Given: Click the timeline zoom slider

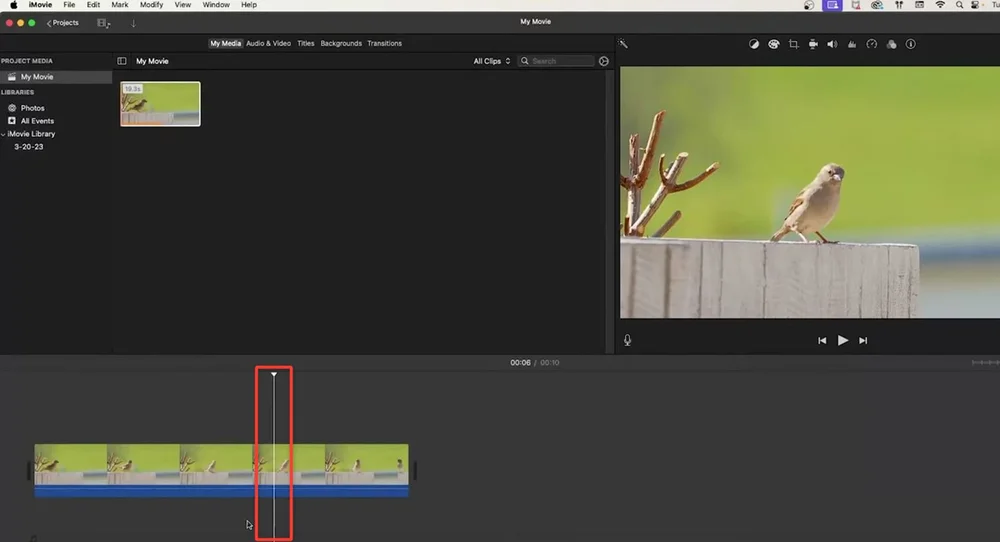Looking at the screenshot, I should 984,362.
